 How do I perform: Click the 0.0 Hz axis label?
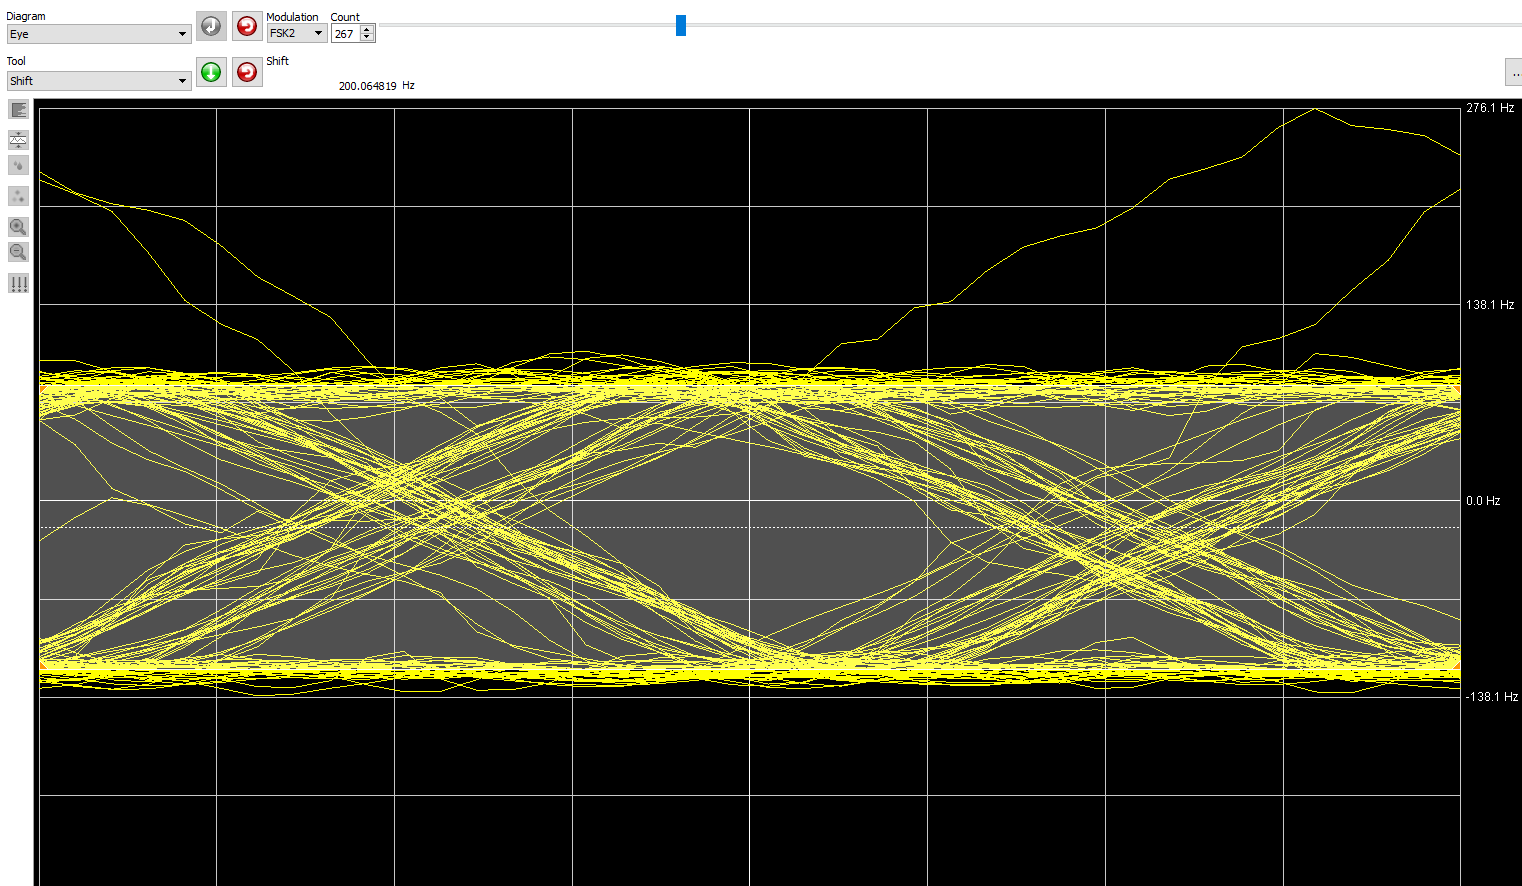click(x=1483, y=501)
